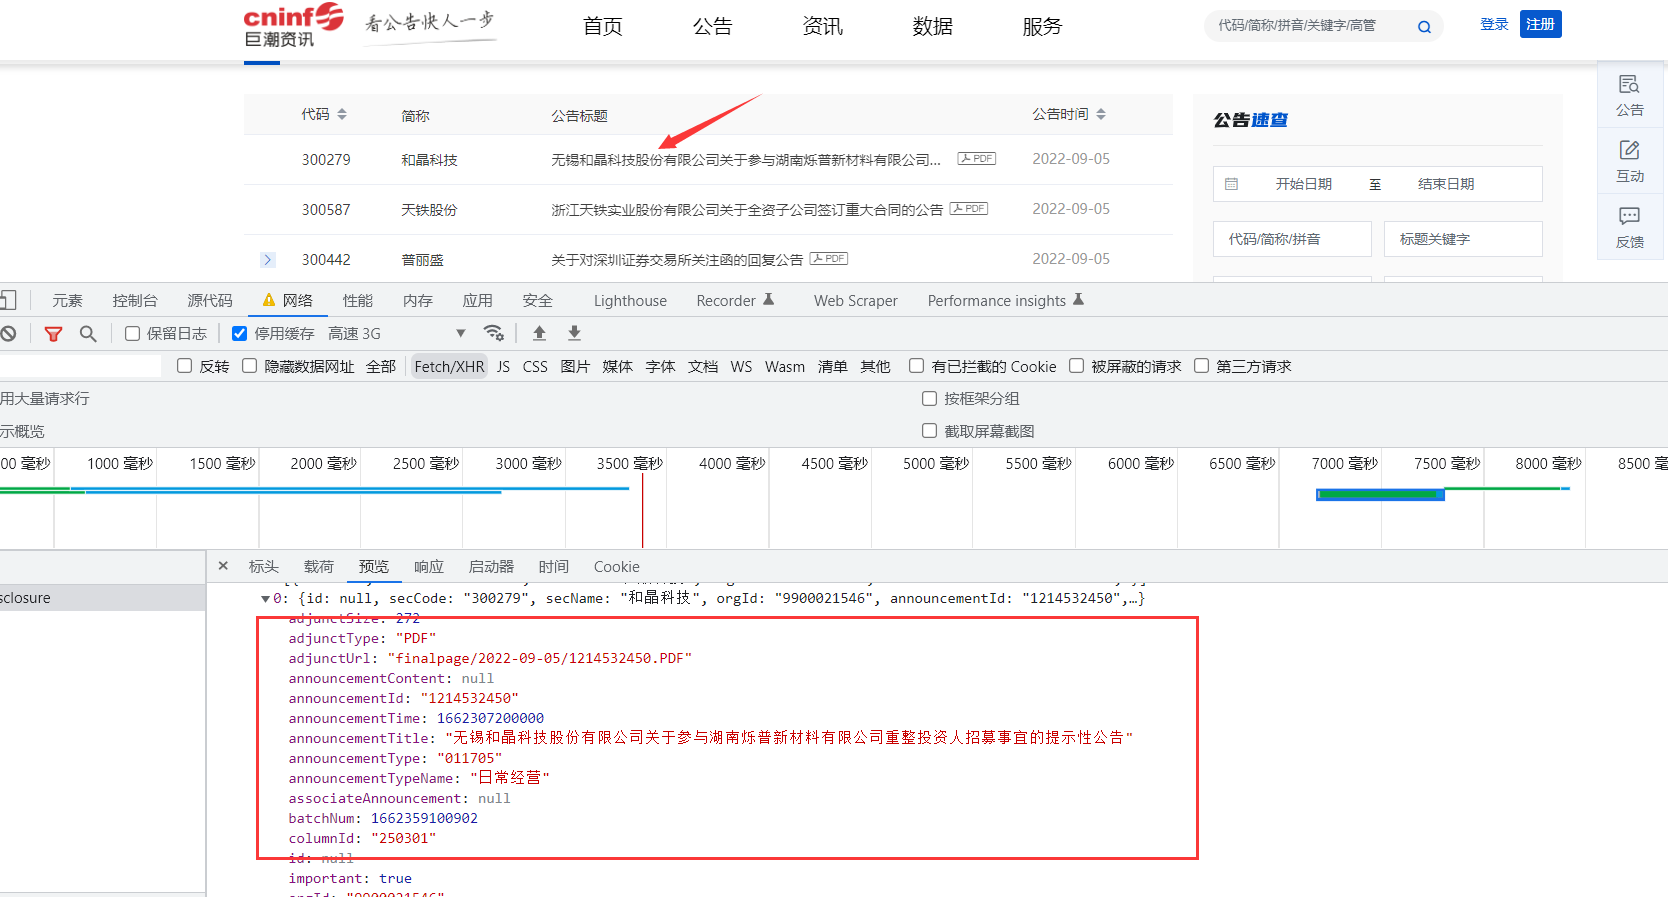Screen dimensions: 1668x897
Task: Click the header search input field
Action: pyautogui.click(x=1310, y=26)
